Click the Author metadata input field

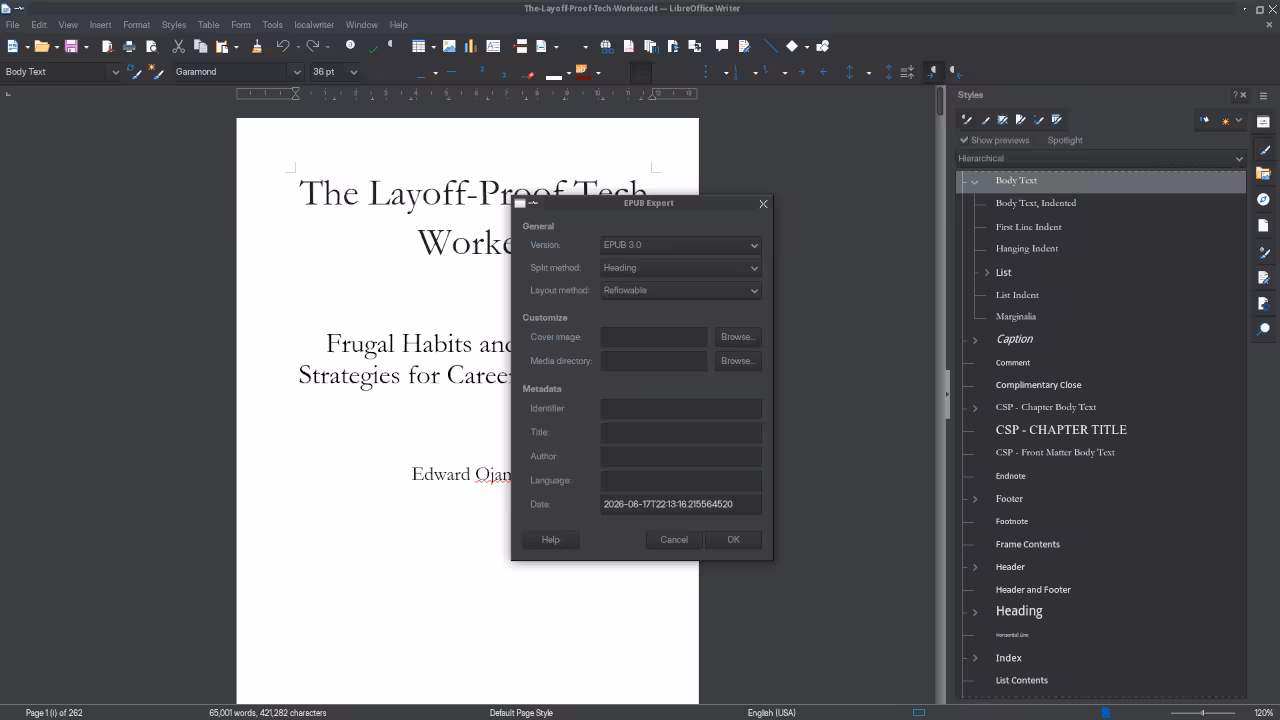[x=681, y=456]
